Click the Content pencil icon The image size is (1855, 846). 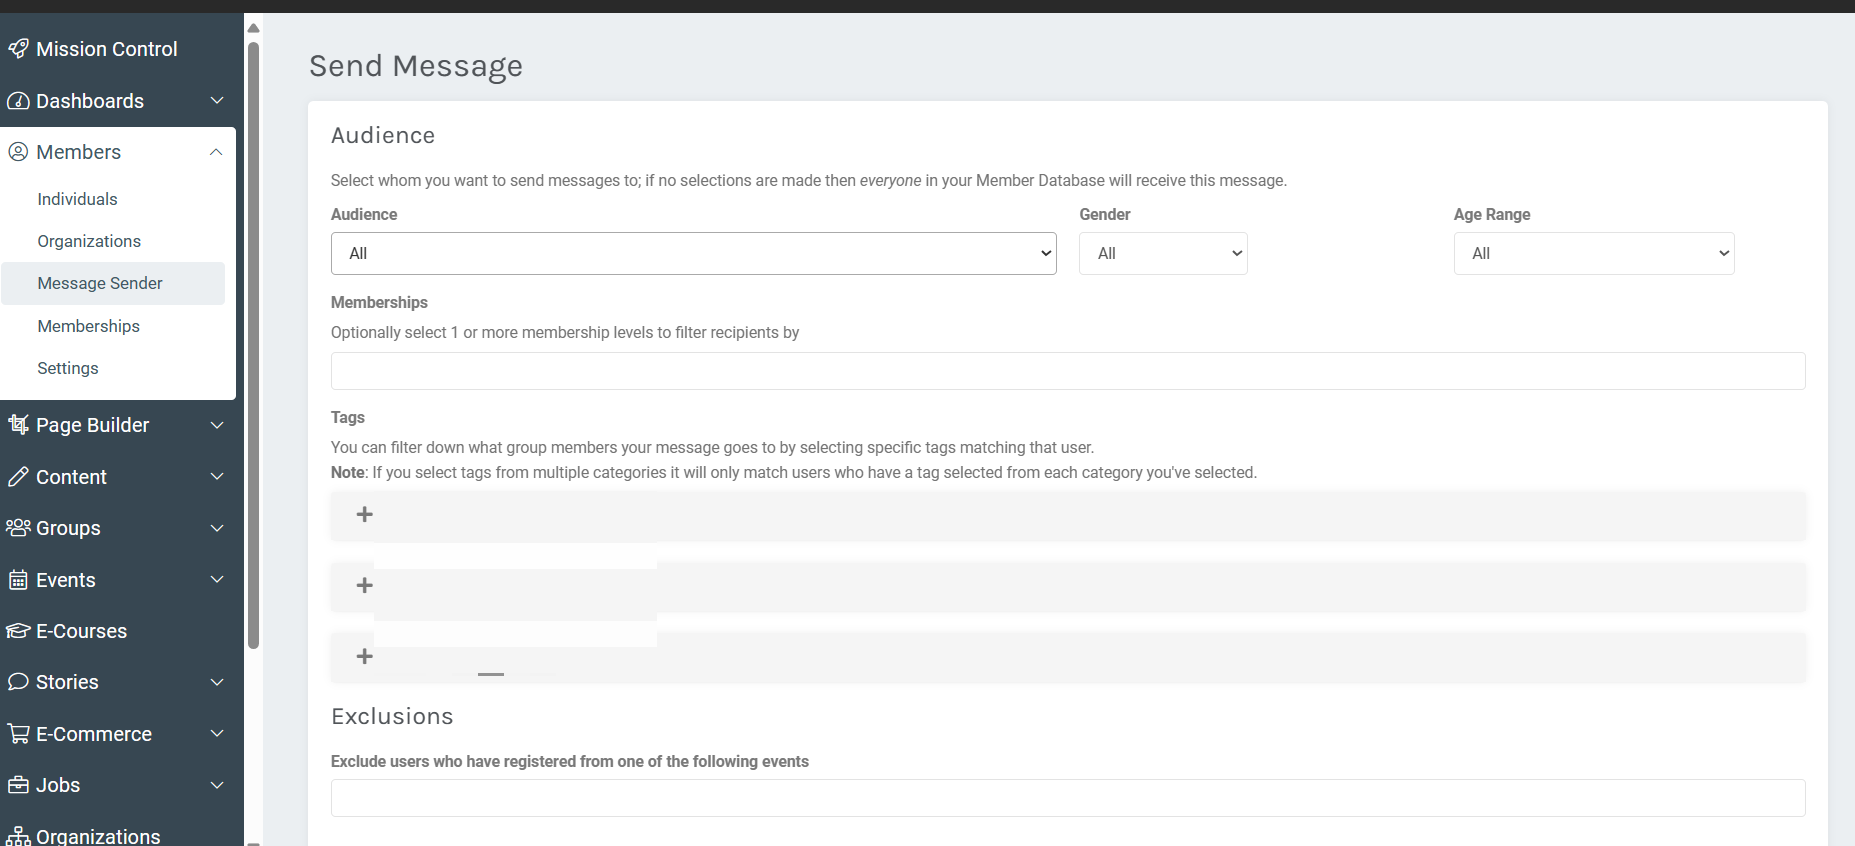(x=18, y=477)
